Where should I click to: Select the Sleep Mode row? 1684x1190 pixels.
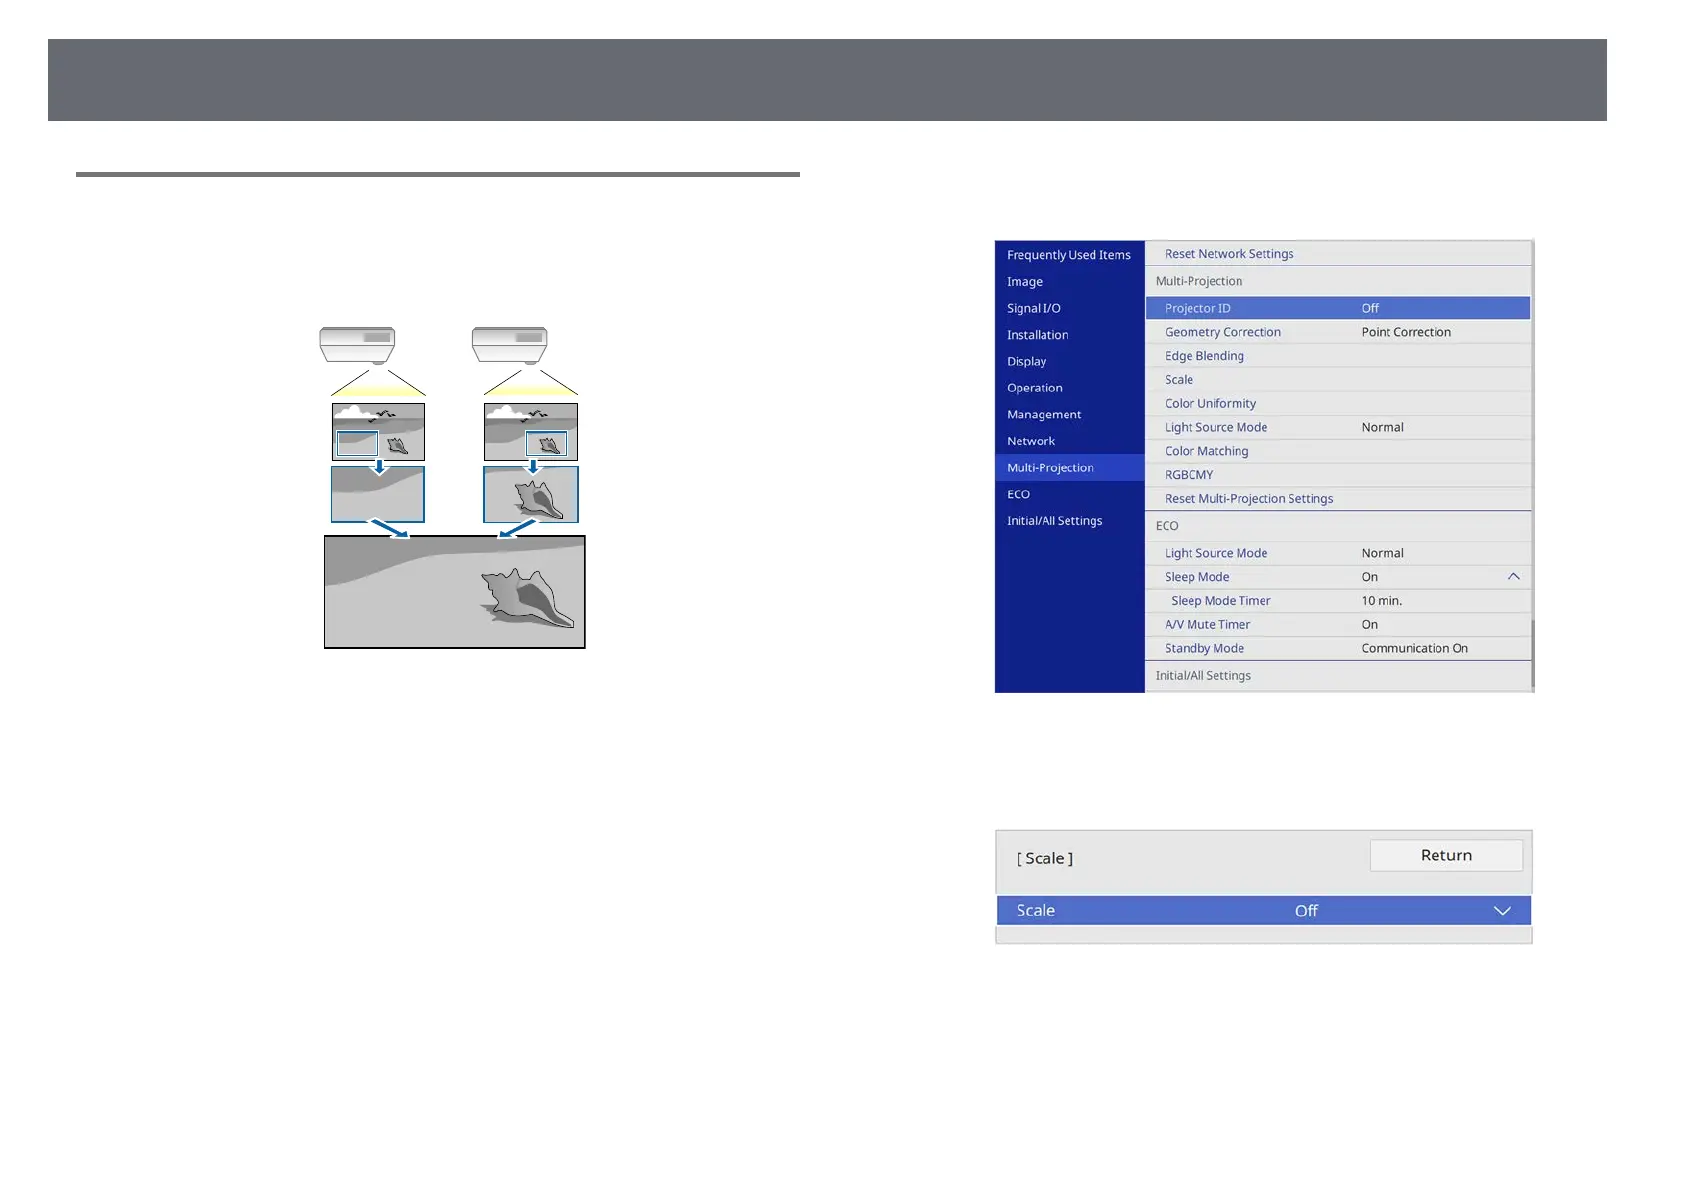(x=1337, y=577)
